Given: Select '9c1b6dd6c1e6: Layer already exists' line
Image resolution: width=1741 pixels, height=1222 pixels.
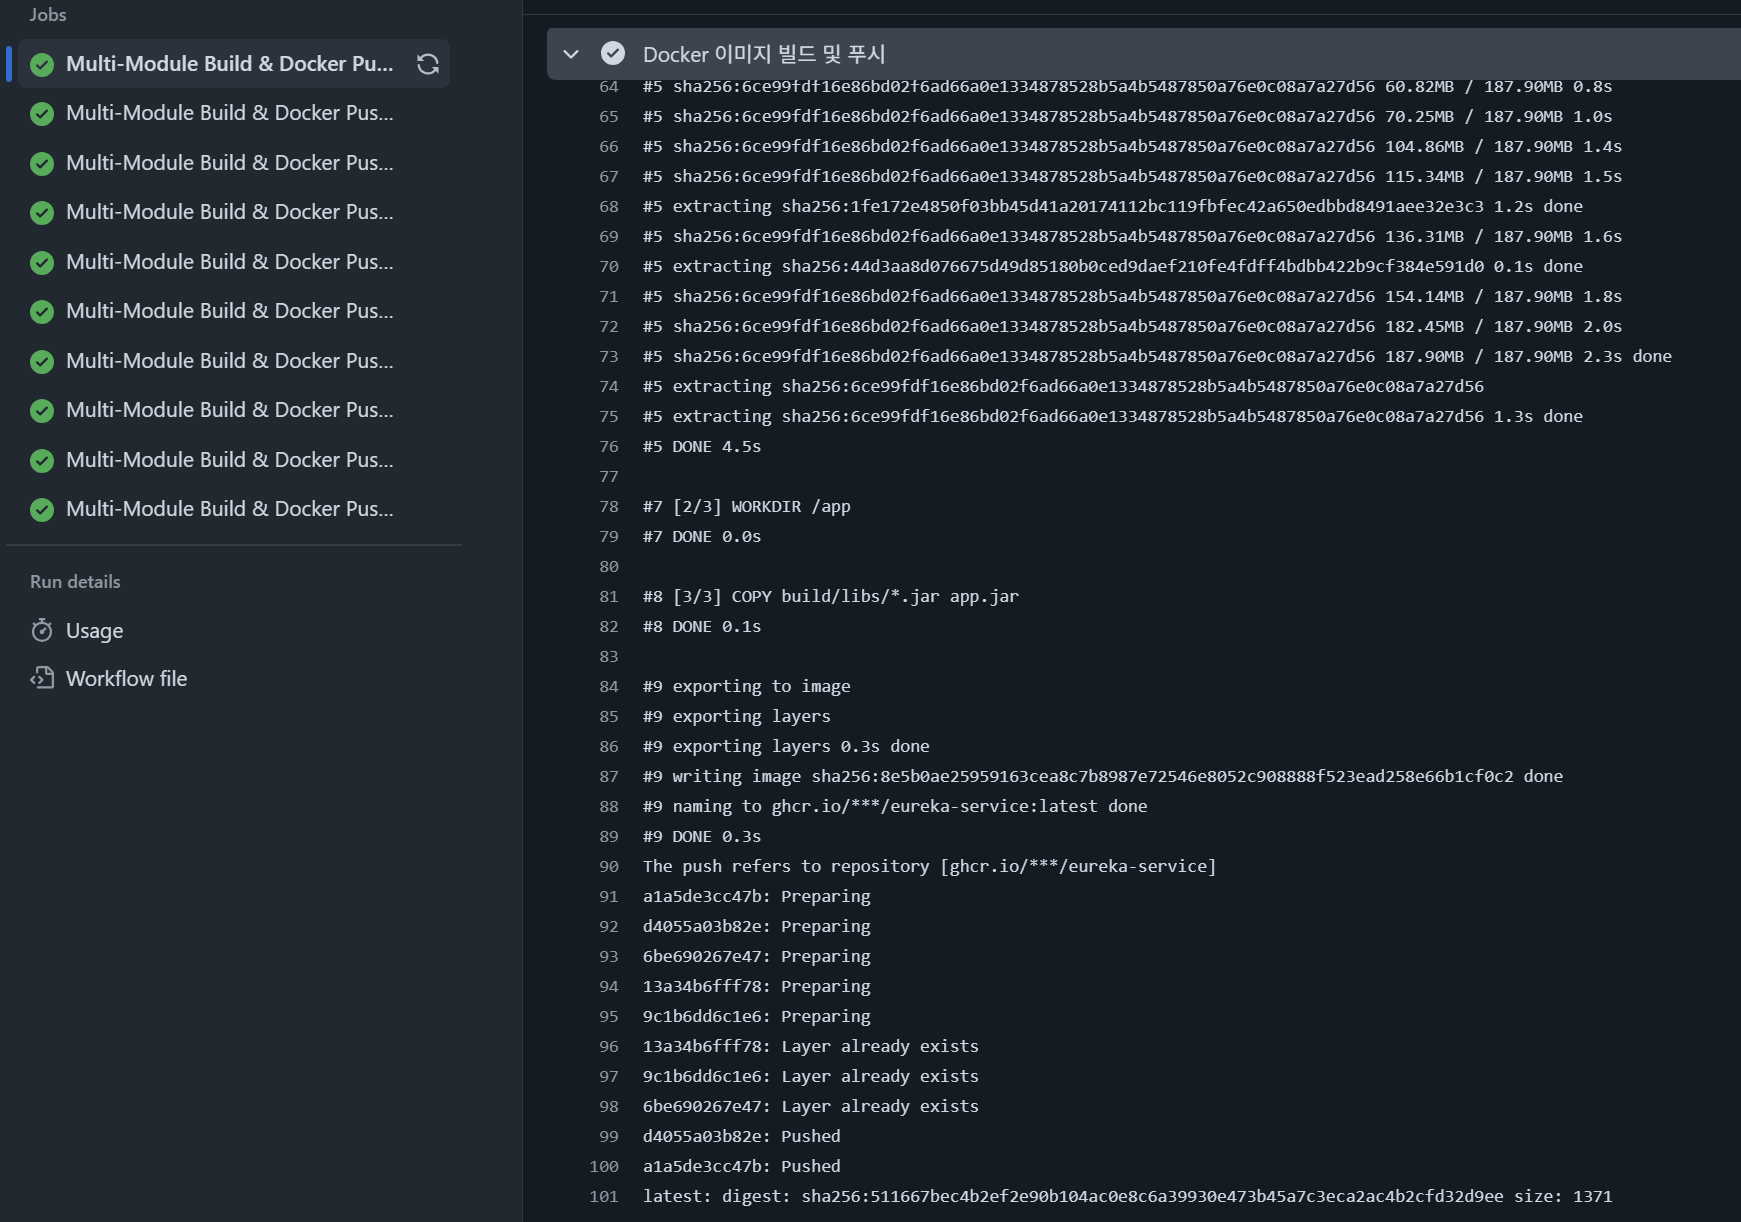Looking at the screenshot, I should coord(811,1077).
